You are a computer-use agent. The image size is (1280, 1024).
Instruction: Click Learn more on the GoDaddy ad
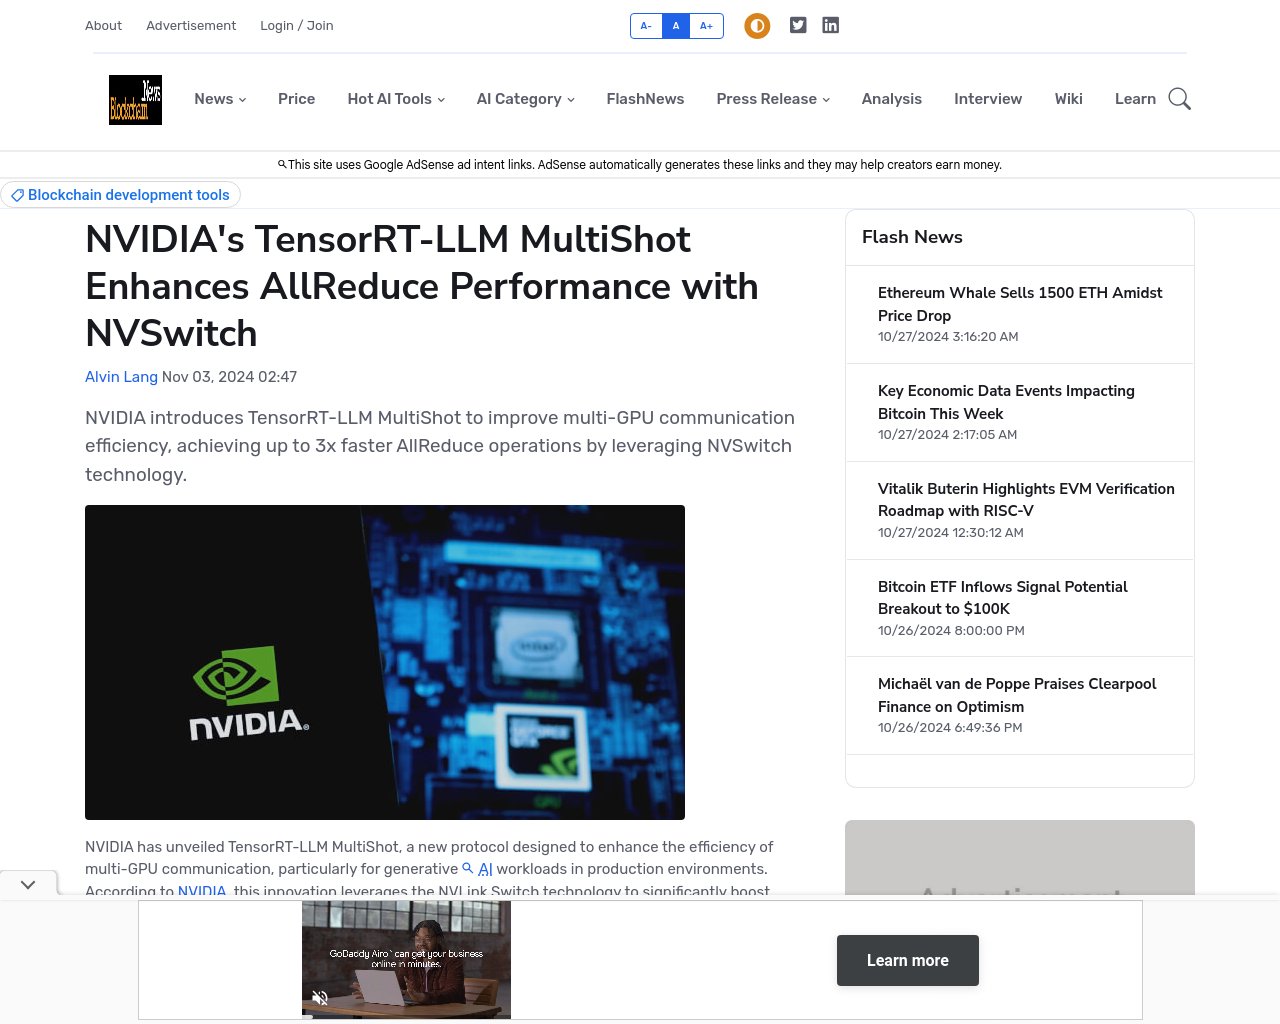pos(907,960)
